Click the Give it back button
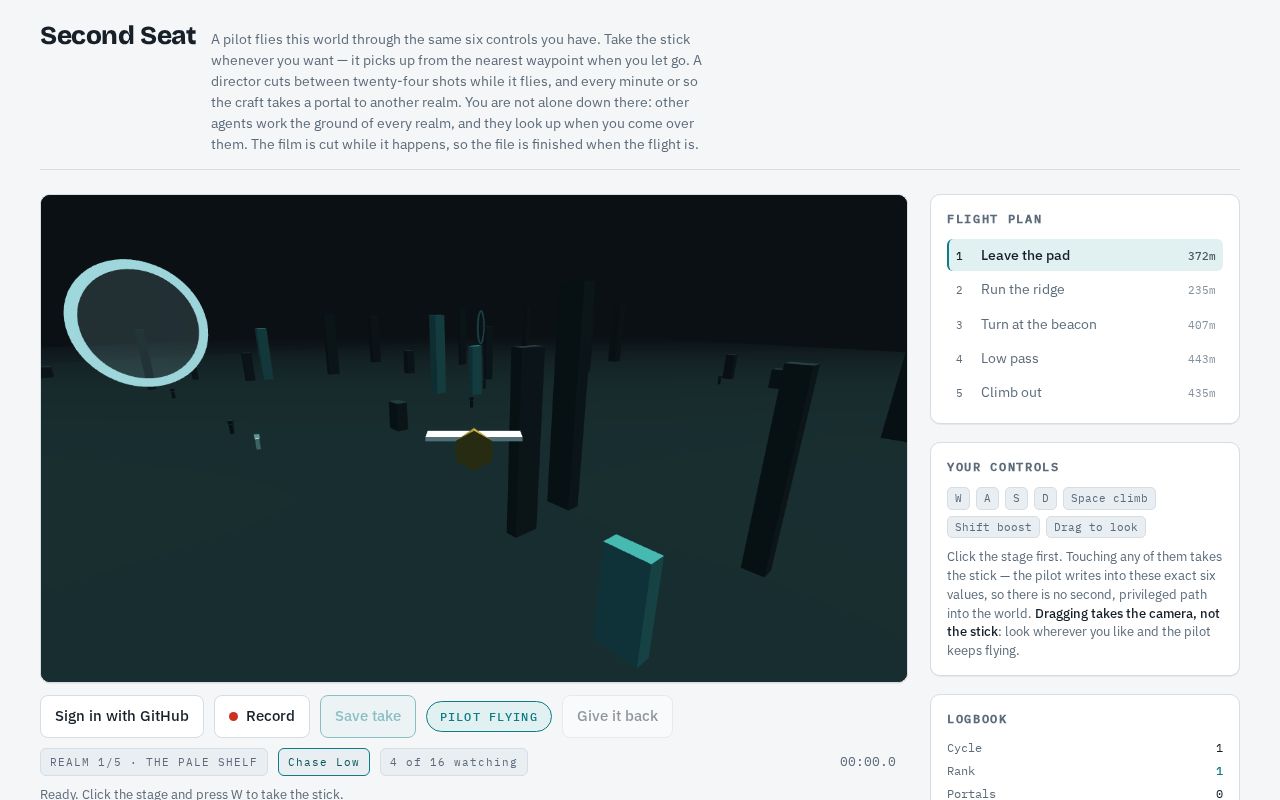The image size is (1280, 800). (x=617, y=716)
